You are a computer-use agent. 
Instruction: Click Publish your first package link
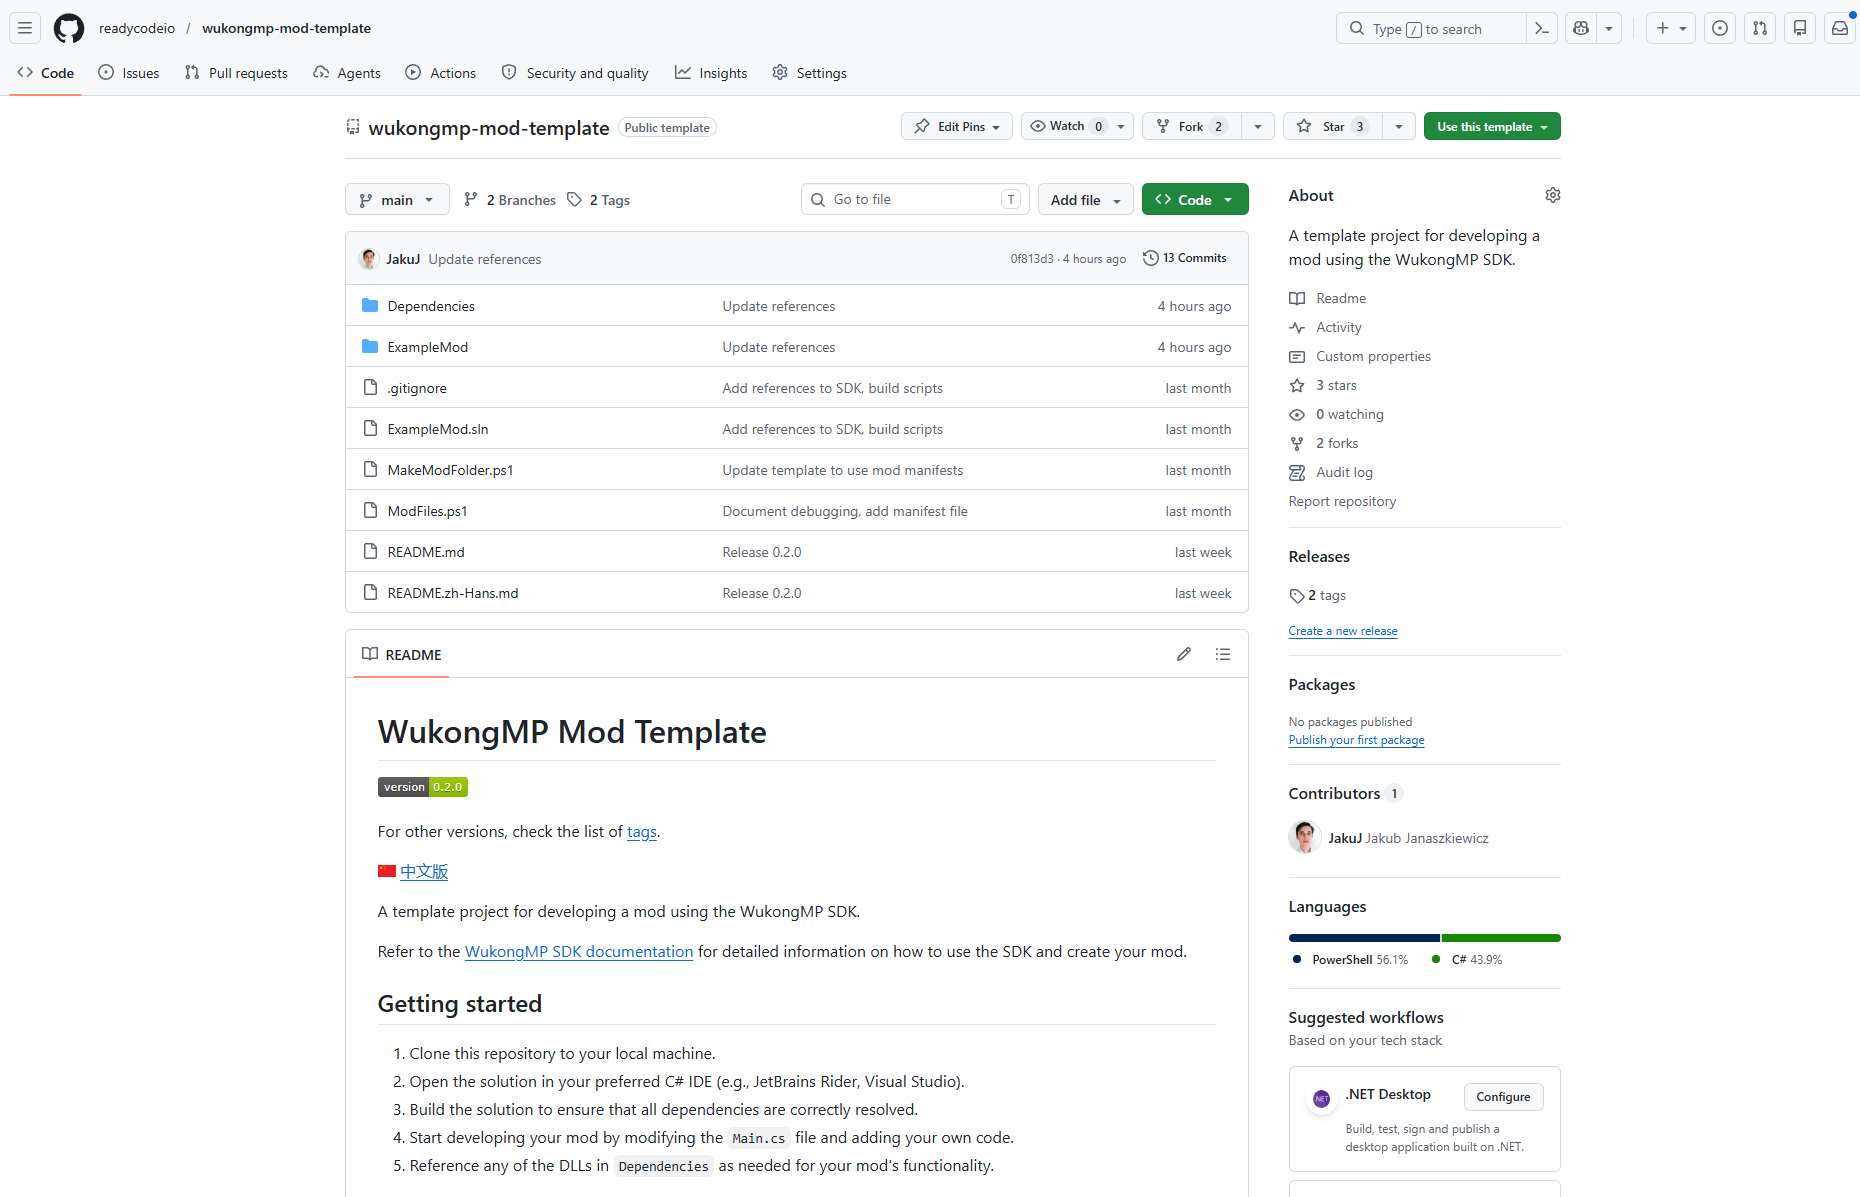coord(1357,740)
